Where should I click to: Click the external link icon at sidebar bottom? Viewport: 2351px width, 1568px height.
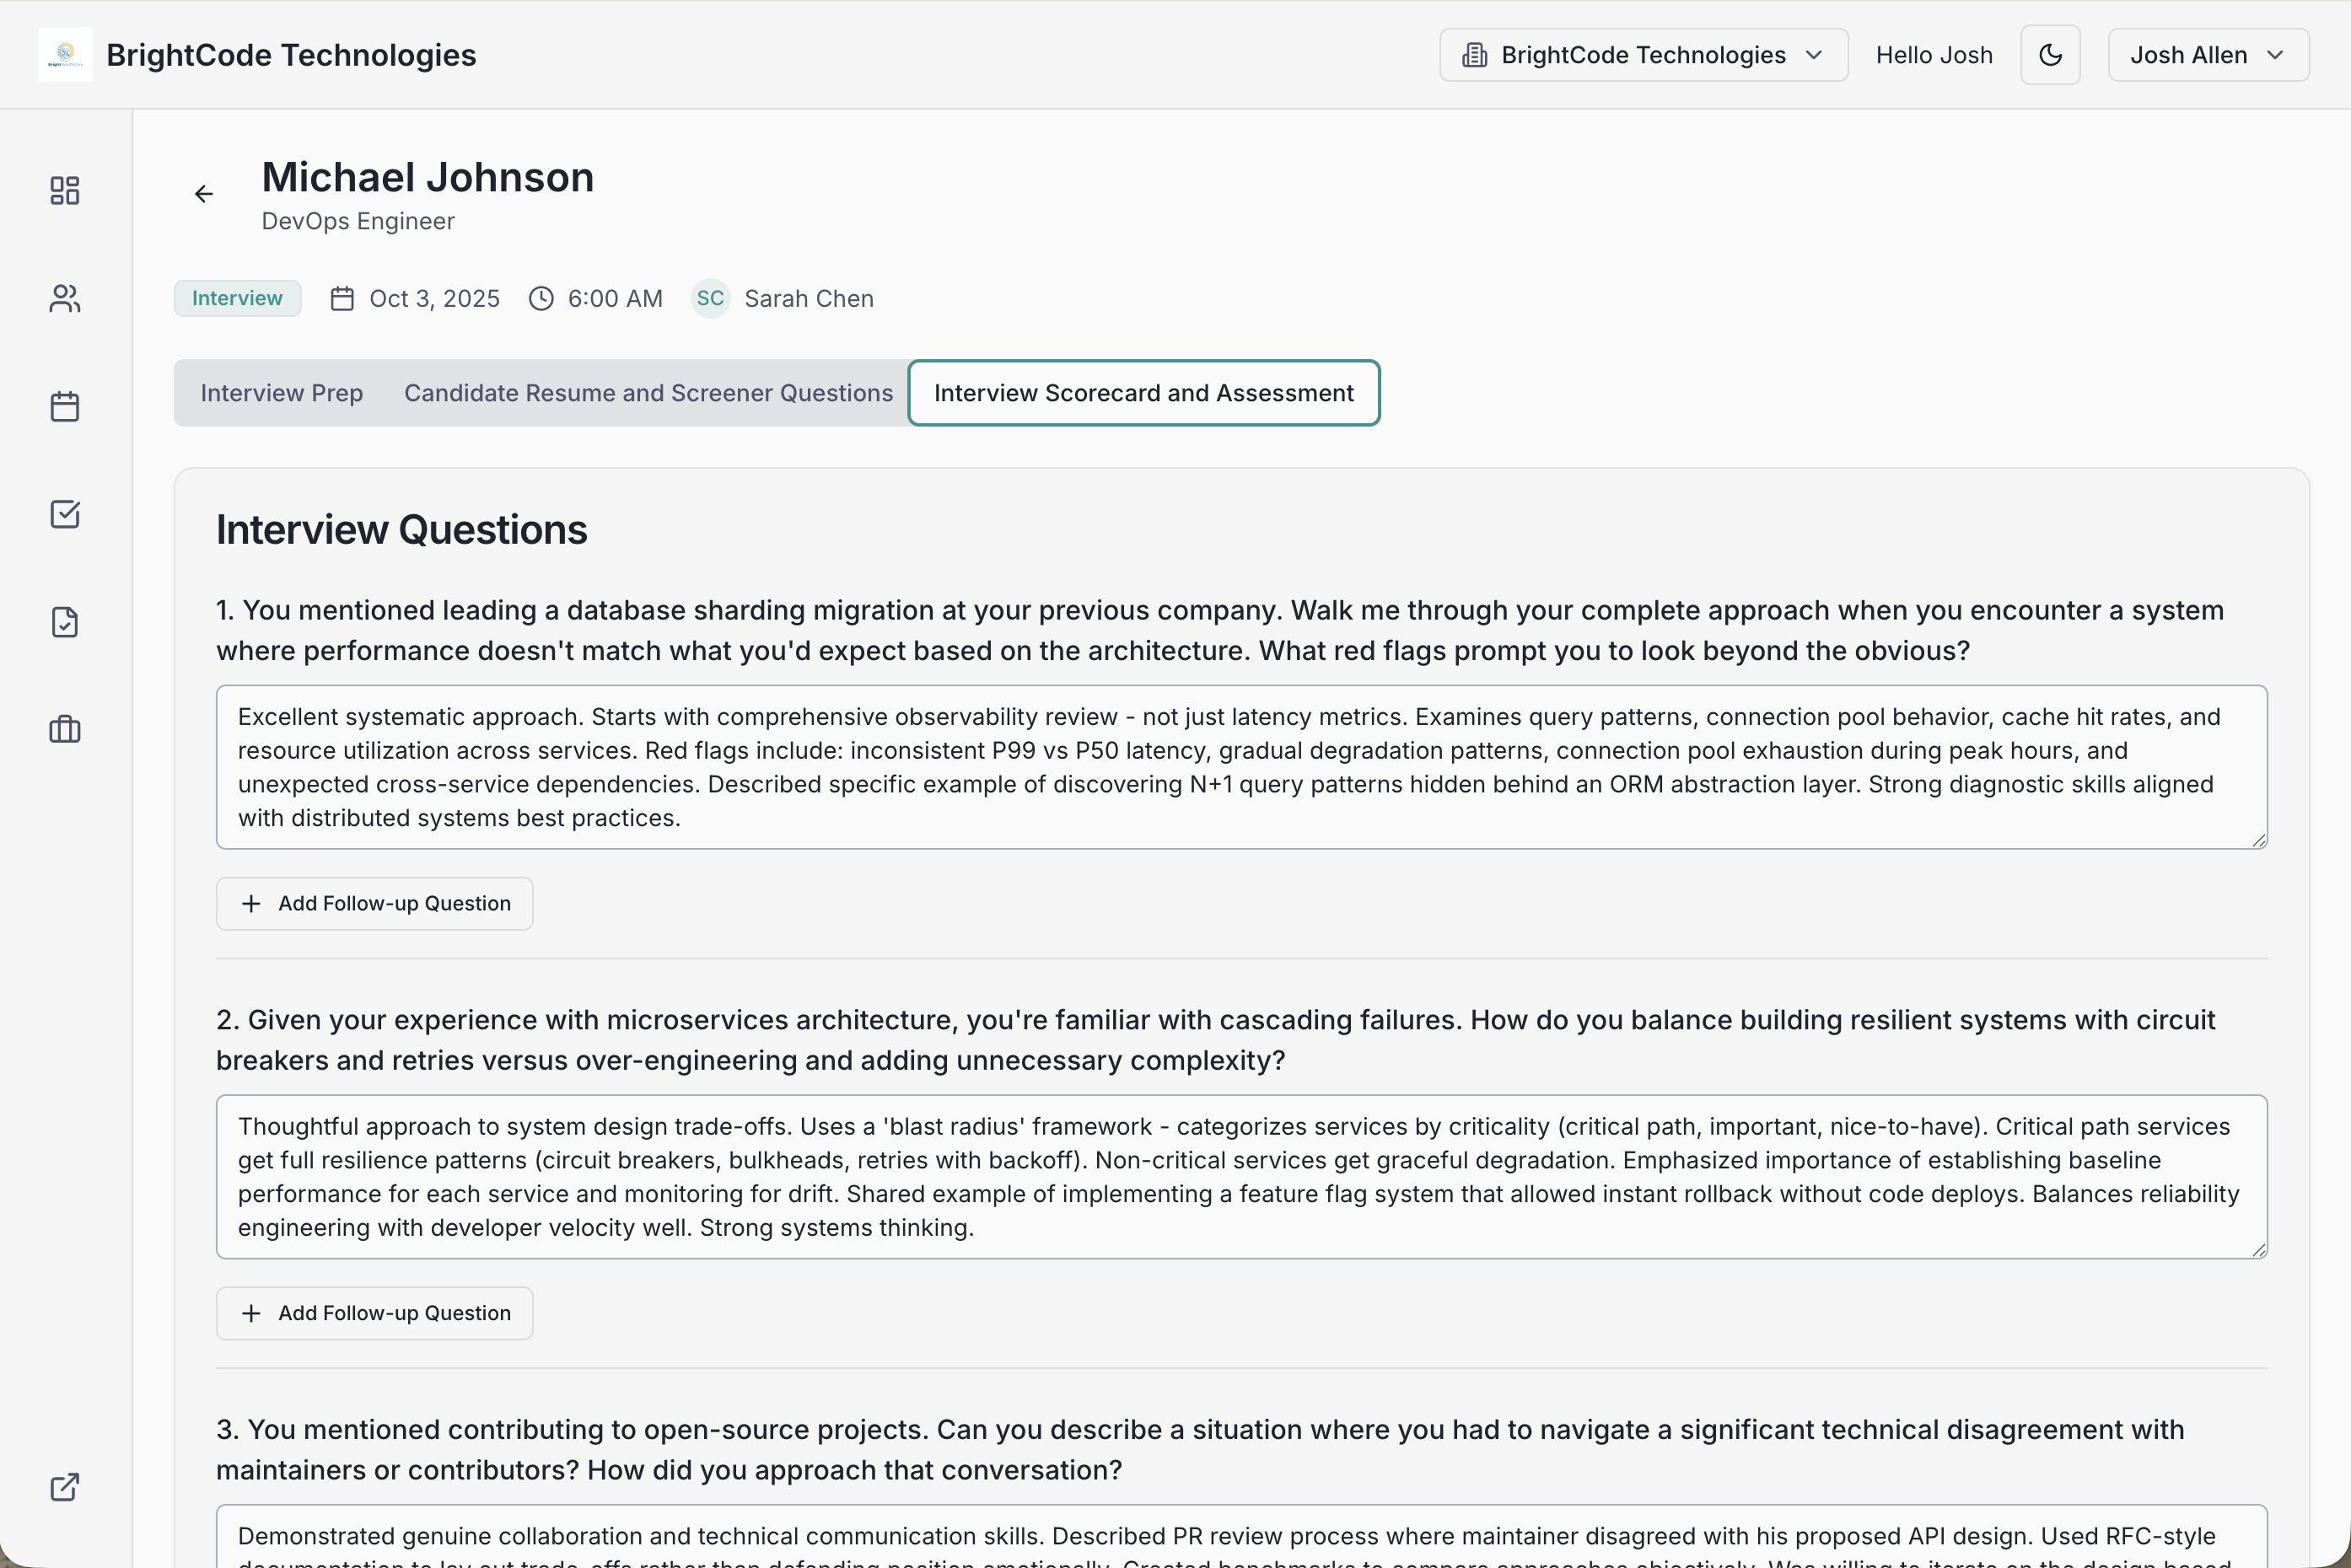point(64,1488)
